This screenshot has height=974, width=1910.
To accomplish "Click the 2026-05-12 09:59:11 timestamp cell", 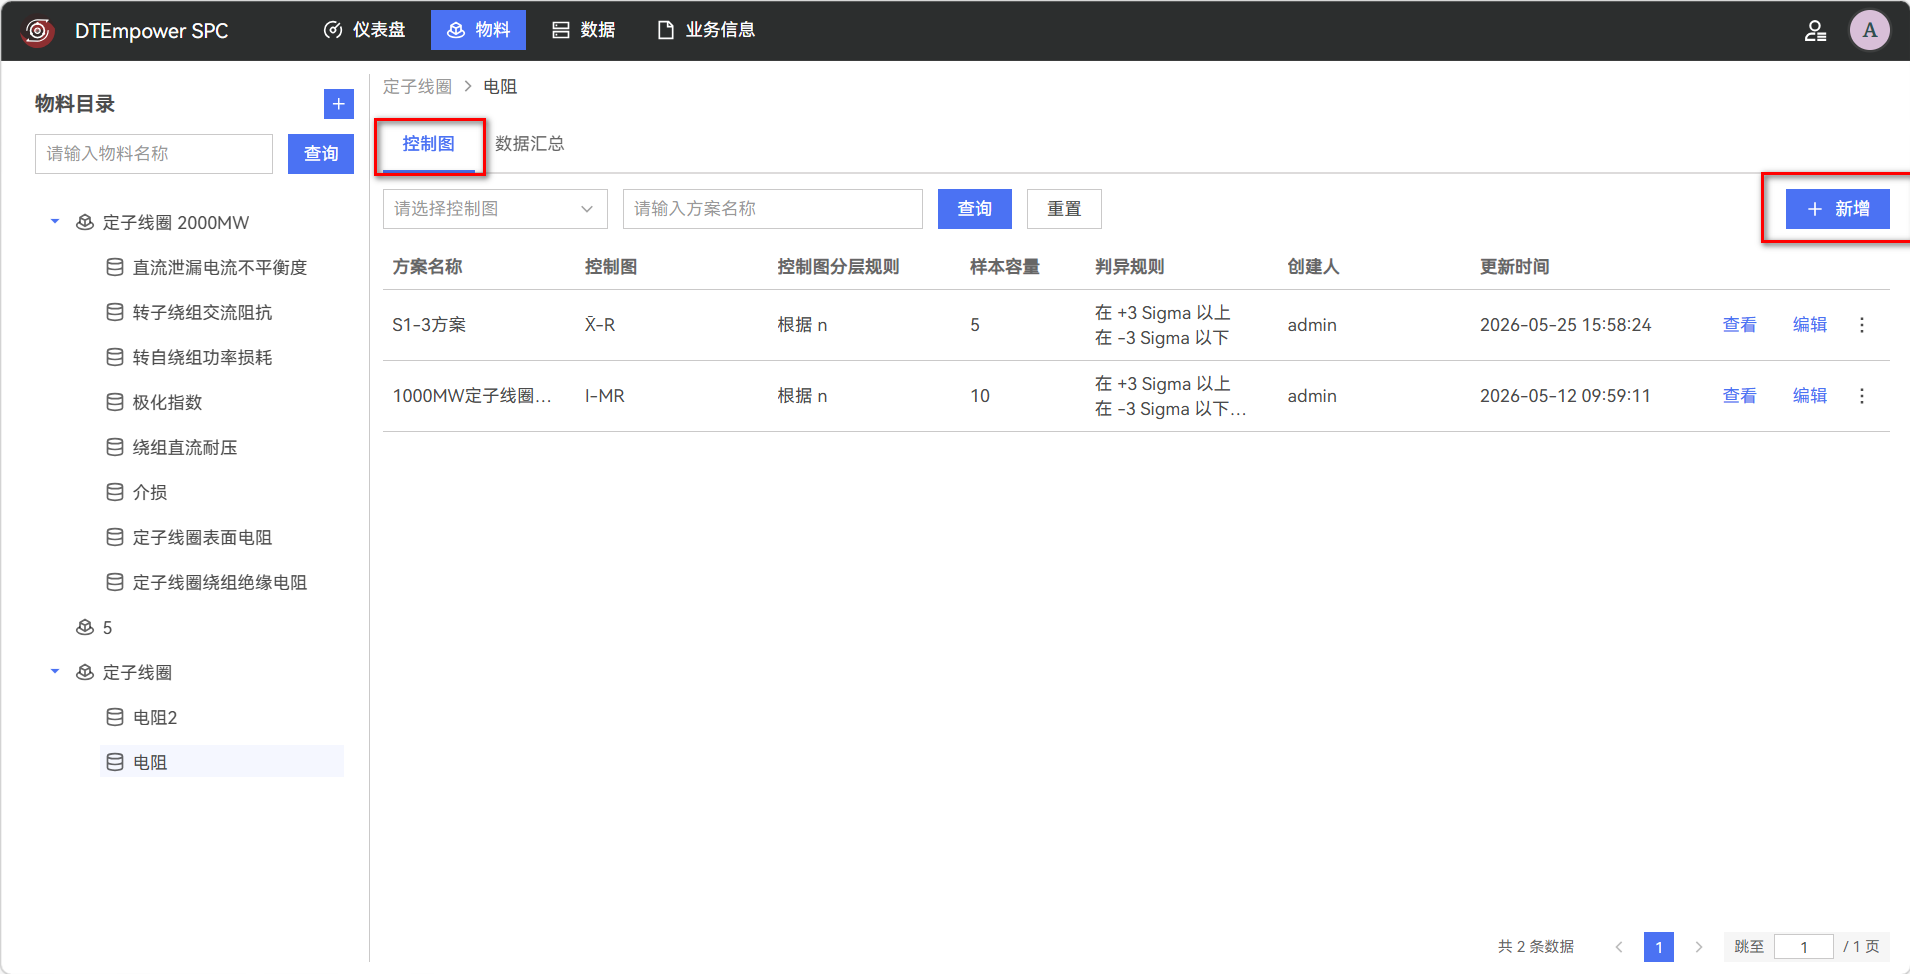I will pyautogui.click(x=1565, y=396).
